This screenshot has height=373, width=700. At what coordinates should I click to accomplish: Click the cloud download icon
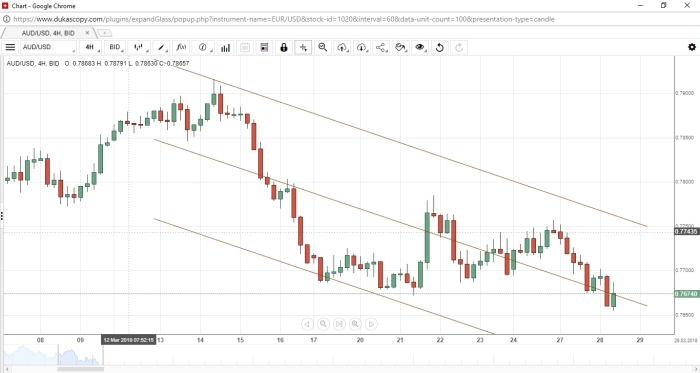click(362, 47)
